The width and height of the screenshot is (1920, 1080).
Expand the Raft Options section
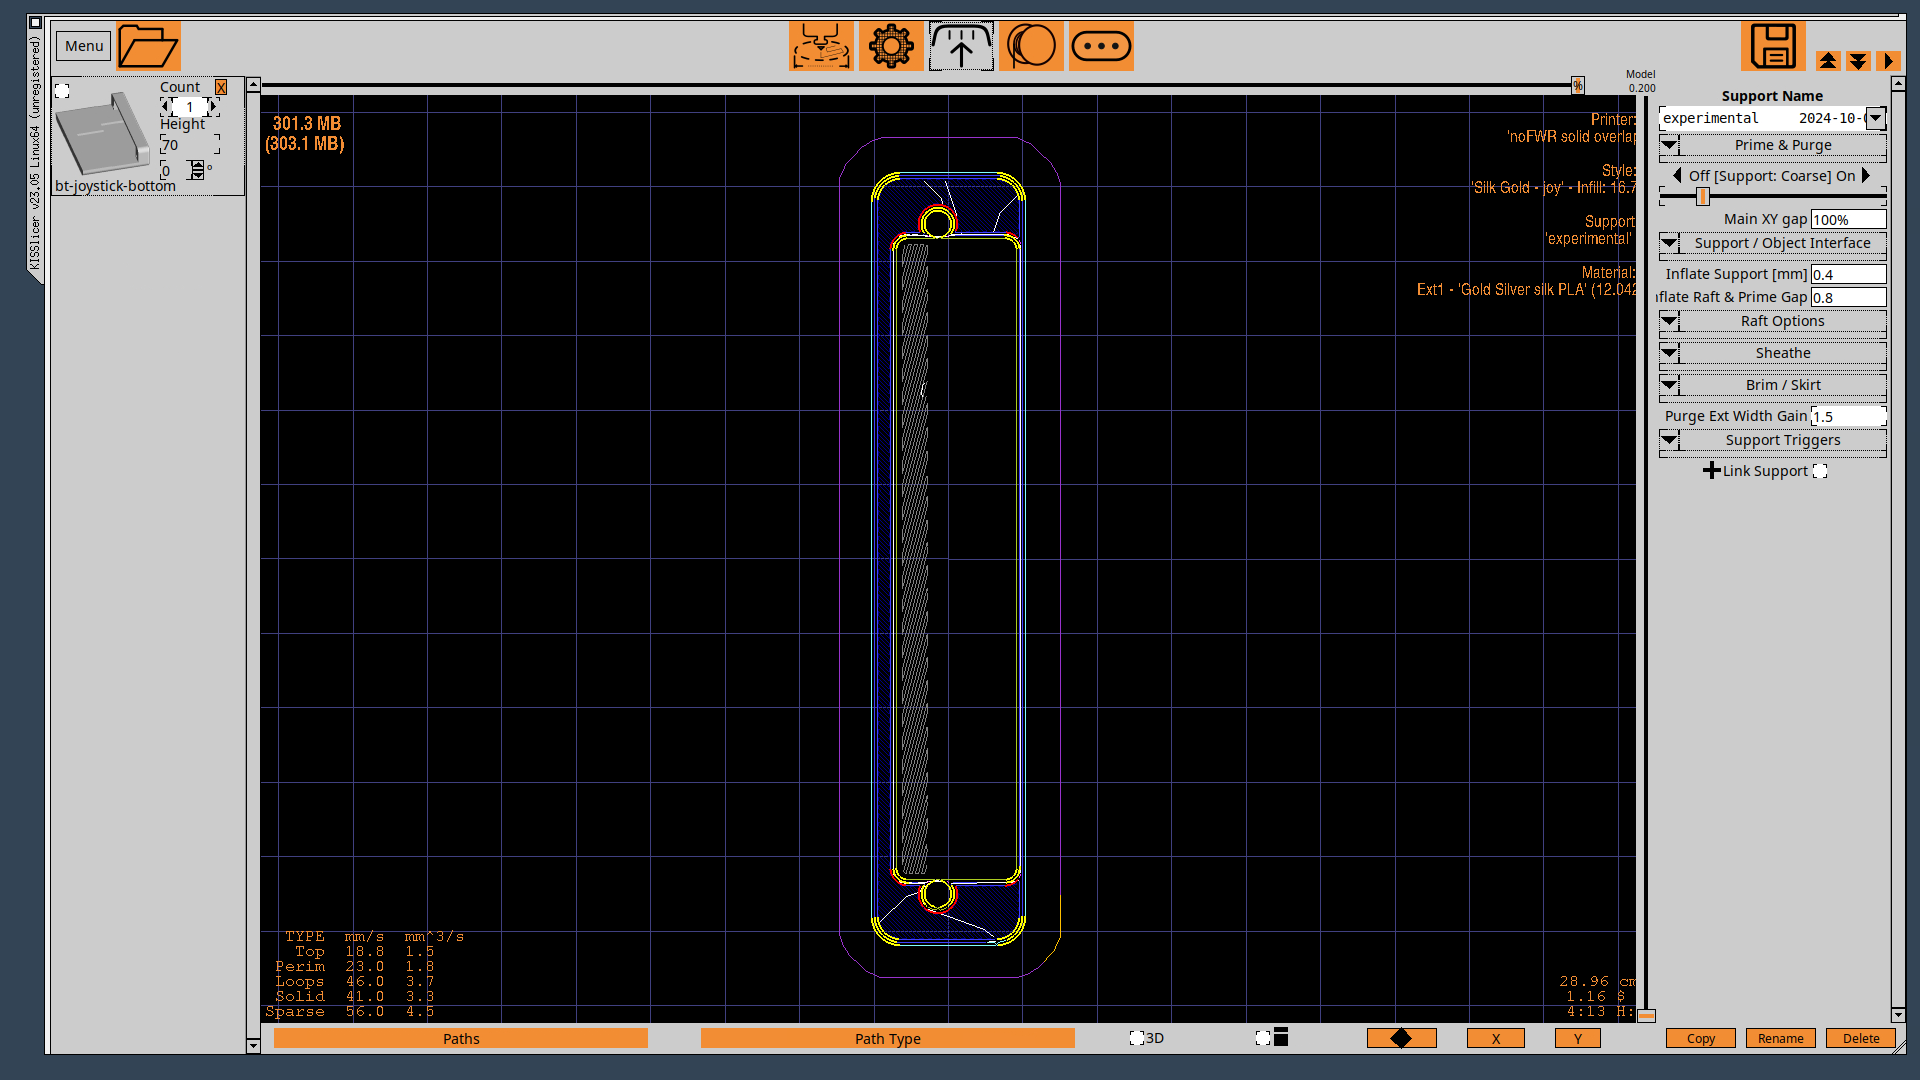(1772, 321)
